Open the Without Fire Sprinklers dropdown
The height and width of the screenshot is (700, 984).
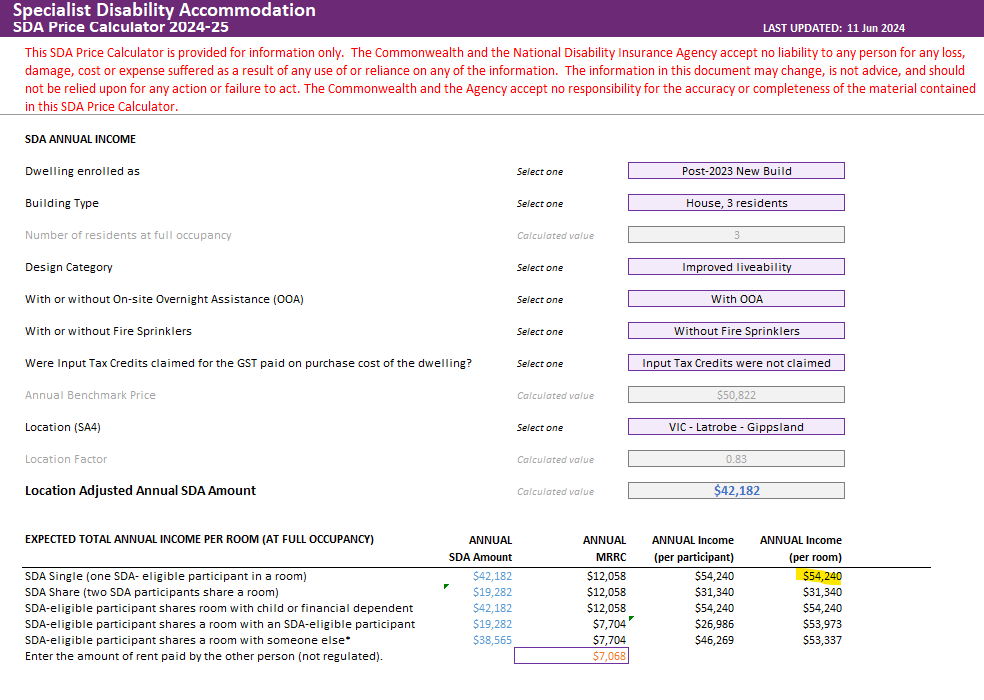point(736,331)
